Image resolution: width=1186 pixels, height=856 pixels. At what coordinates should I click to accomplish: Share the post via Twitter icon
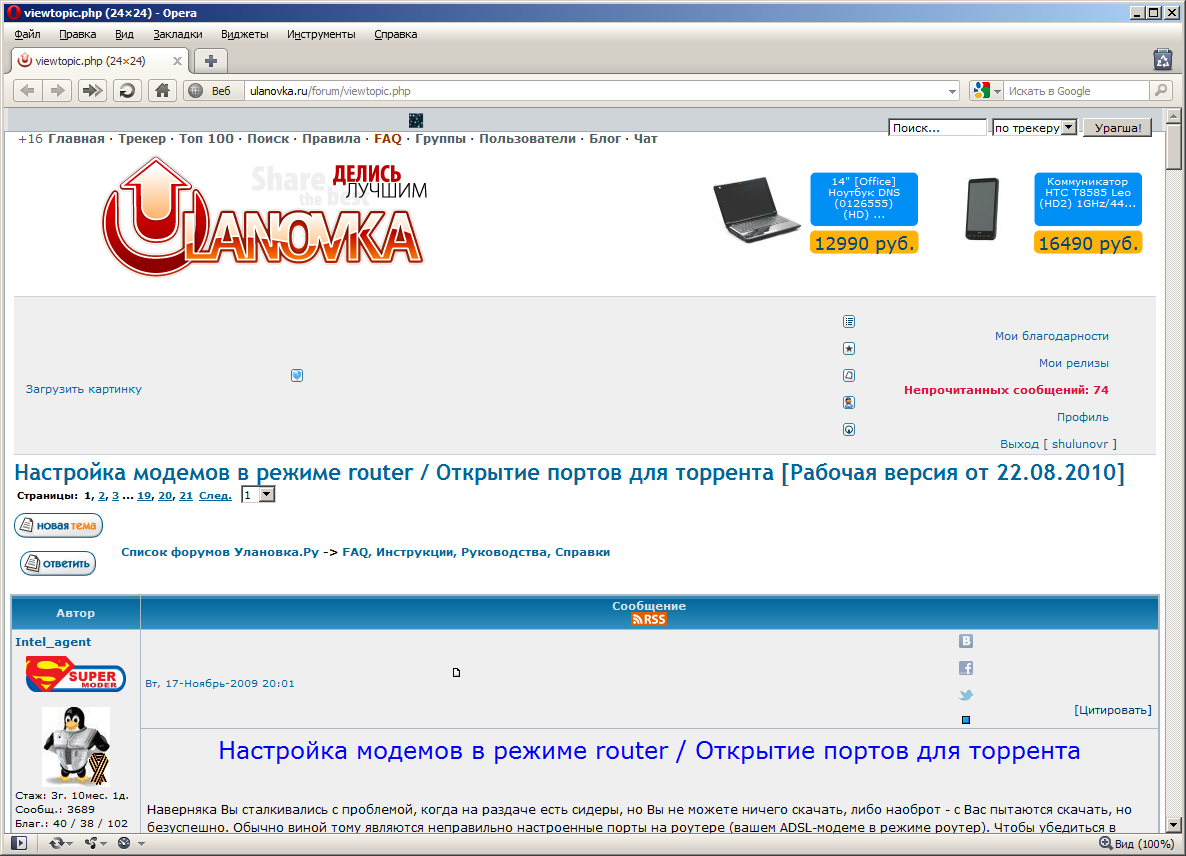click(x=966, y=695)
